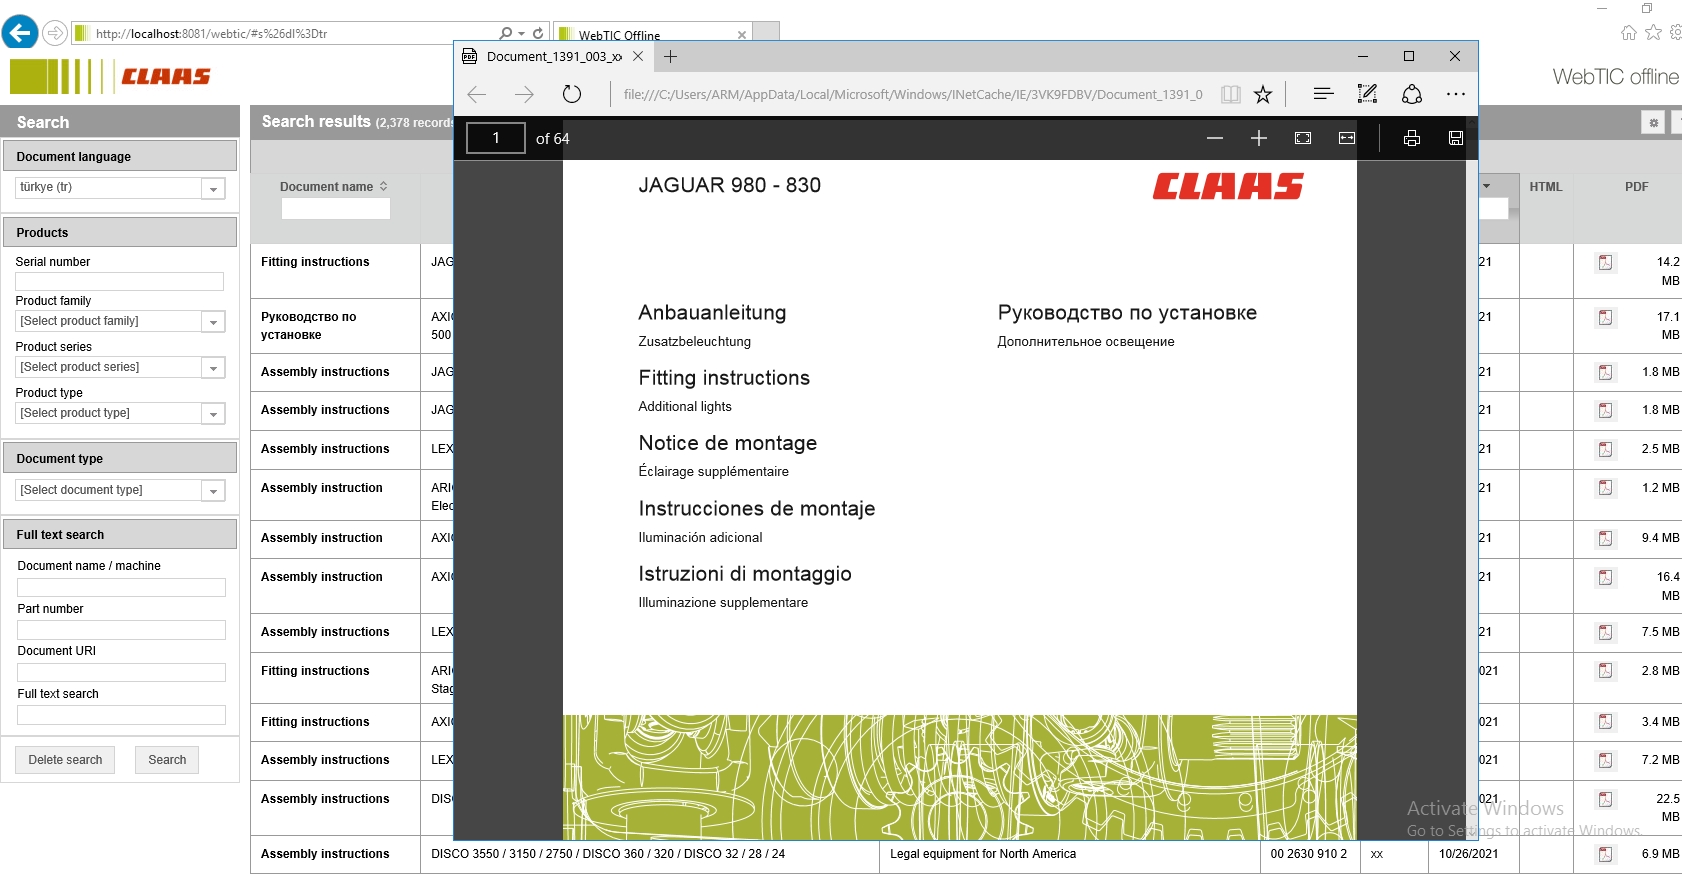Expand the Document type dropdown
The height and width of the screenshot is (874, 1682).
pyautogui.click(x=213, y=490)
